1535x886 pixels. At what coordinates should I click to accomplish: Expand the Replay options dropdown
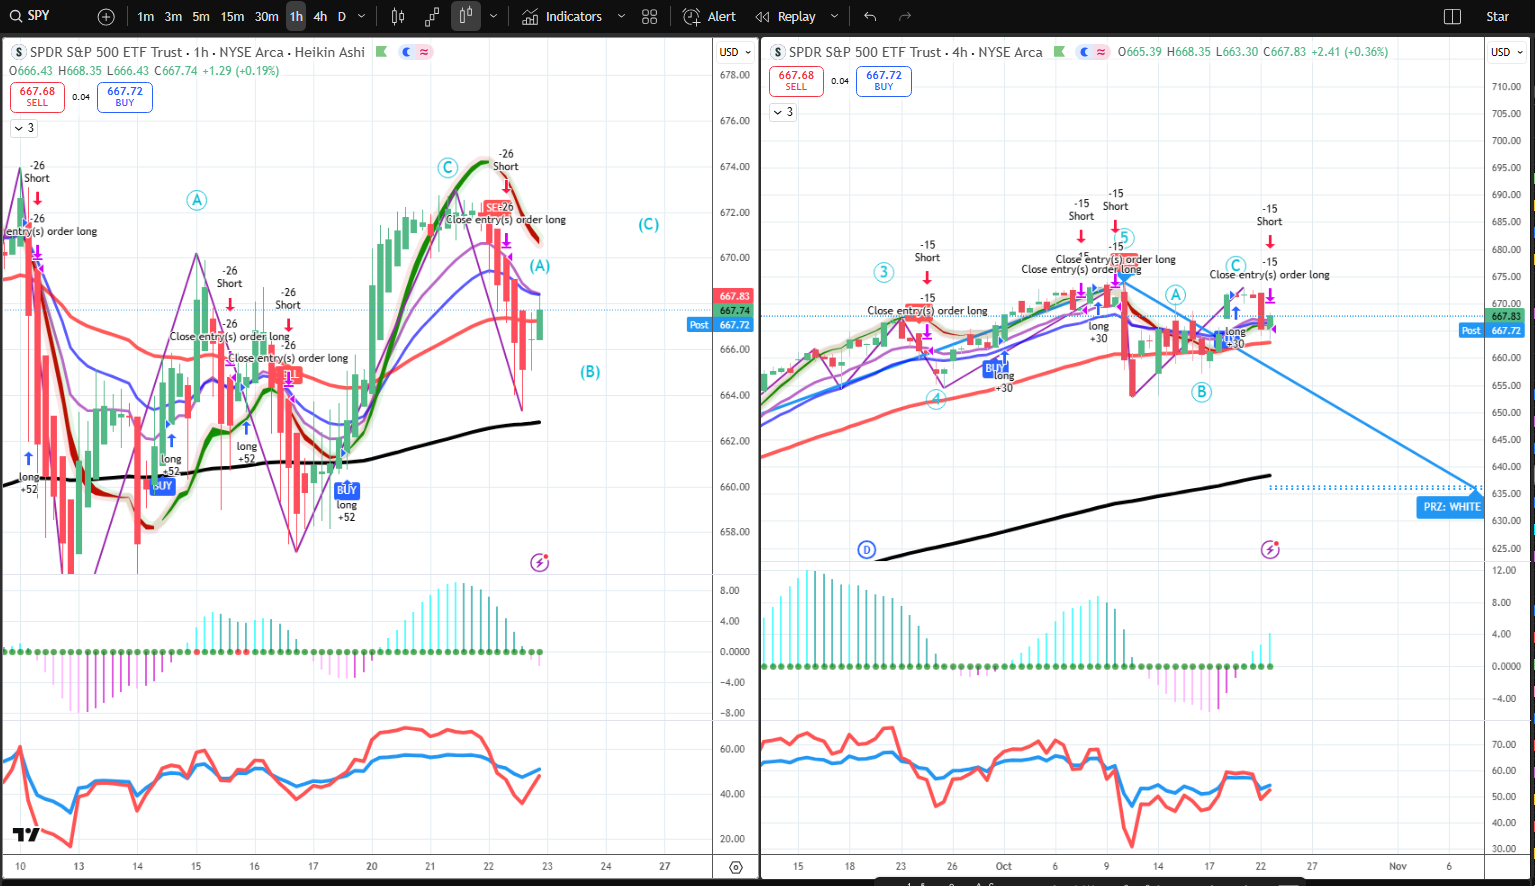click(834, 17)
